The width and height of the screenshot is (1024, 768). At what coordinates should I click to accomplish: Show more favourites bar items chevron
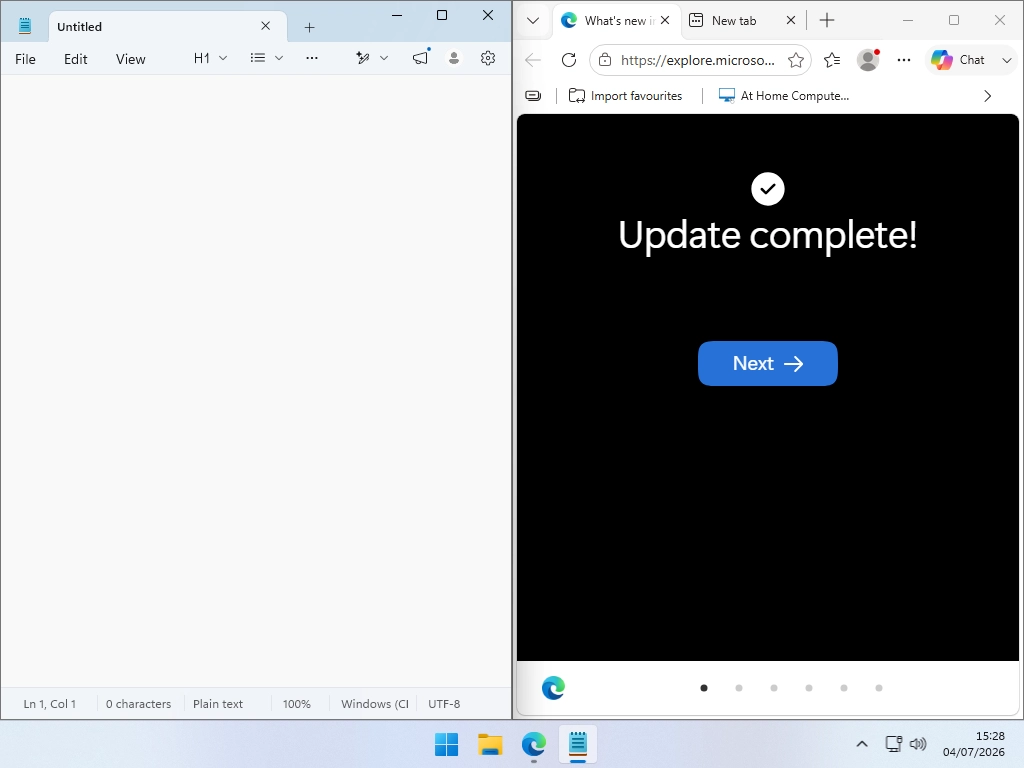pyautogui.click(x=987, y=96)
